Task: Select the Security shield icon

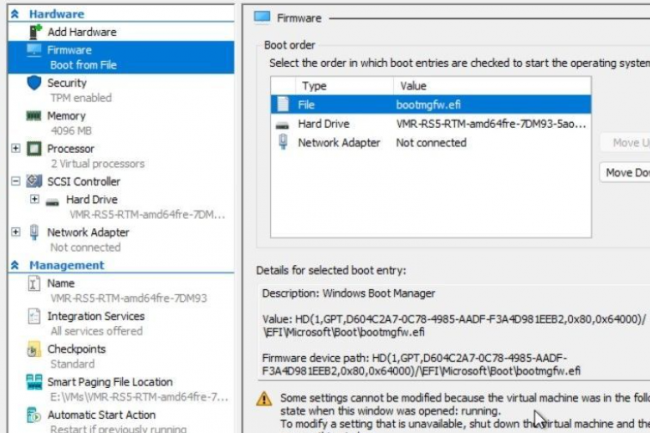Action: point(34,84)
